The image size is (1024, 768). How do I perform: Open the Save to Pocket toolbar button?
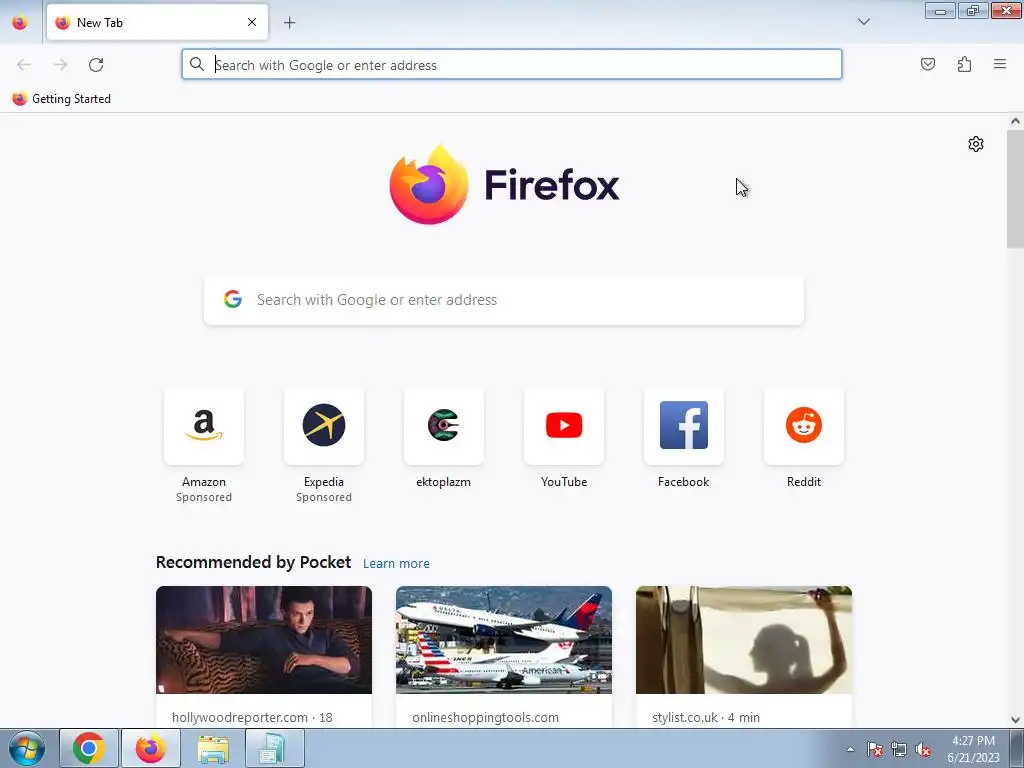(927, 64)
